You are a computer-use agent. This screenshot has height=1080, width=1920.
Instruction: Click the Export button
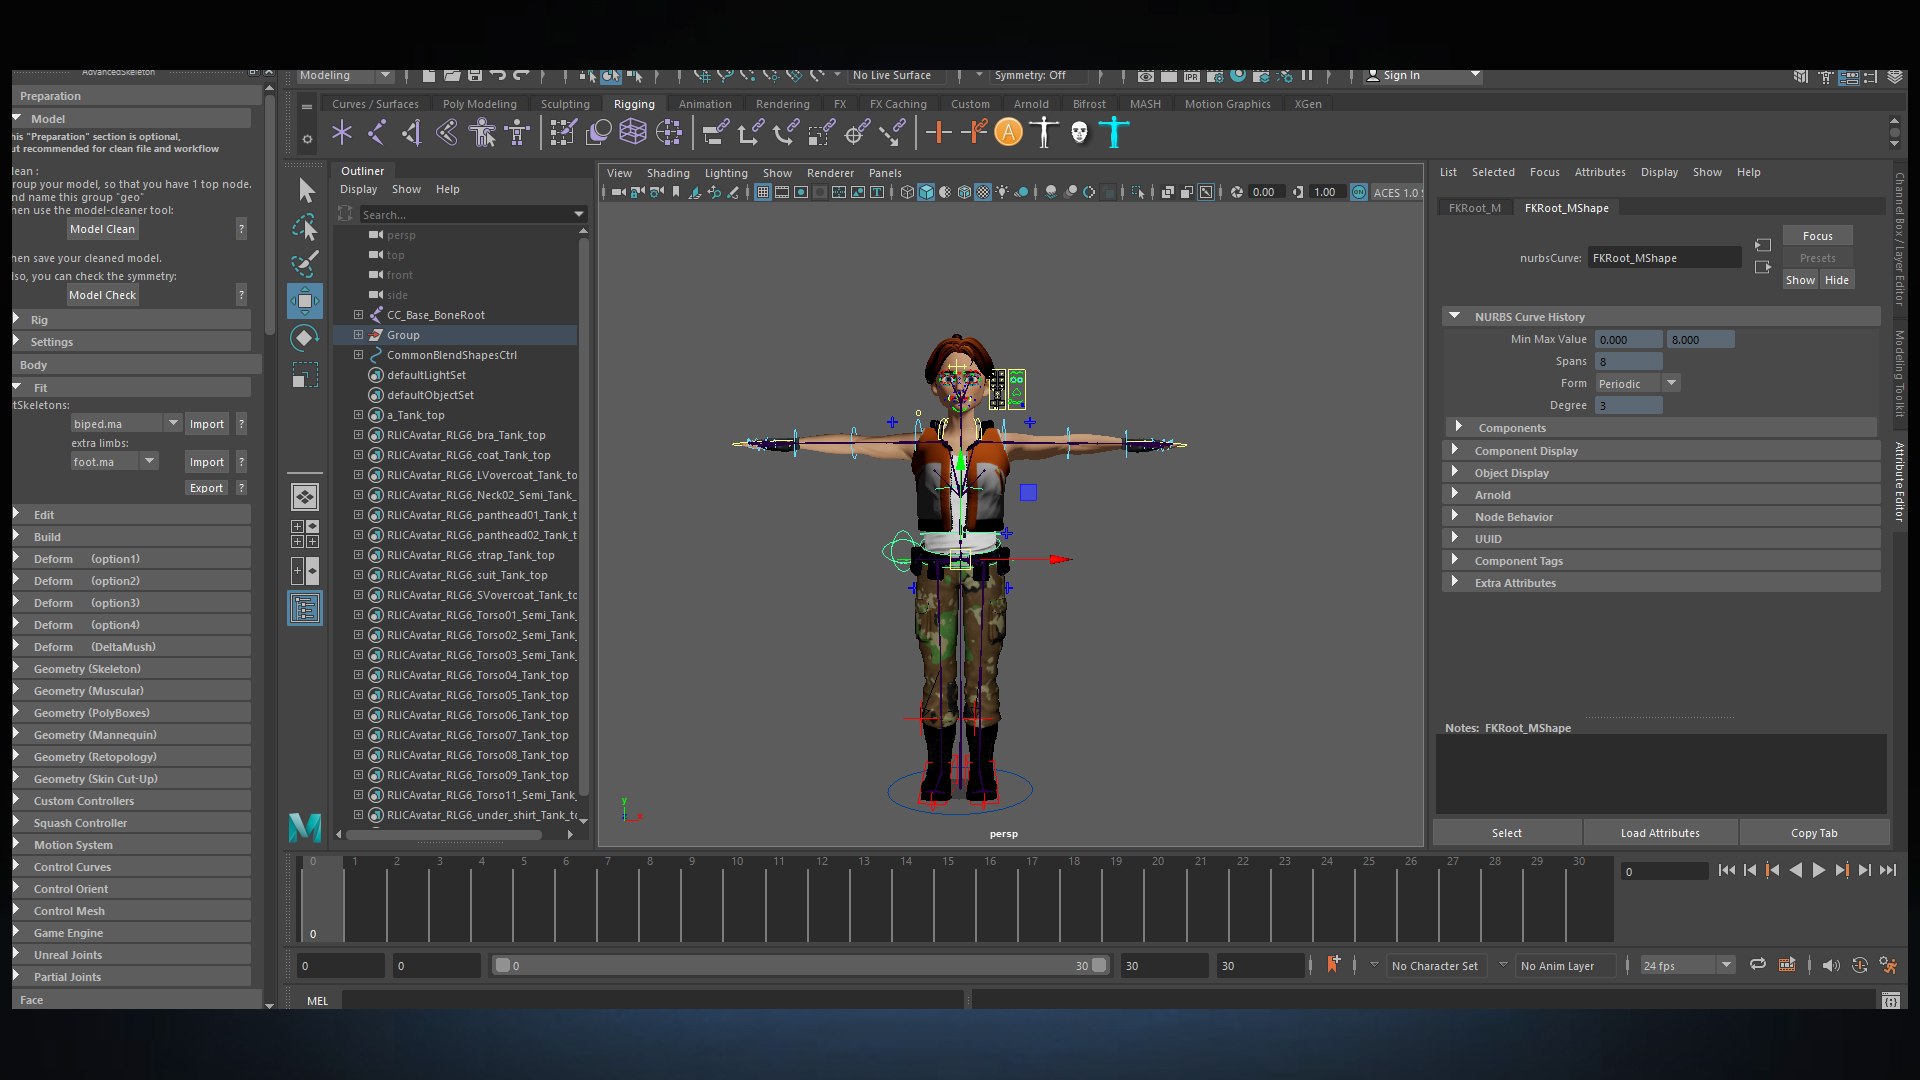coord(206,488)
